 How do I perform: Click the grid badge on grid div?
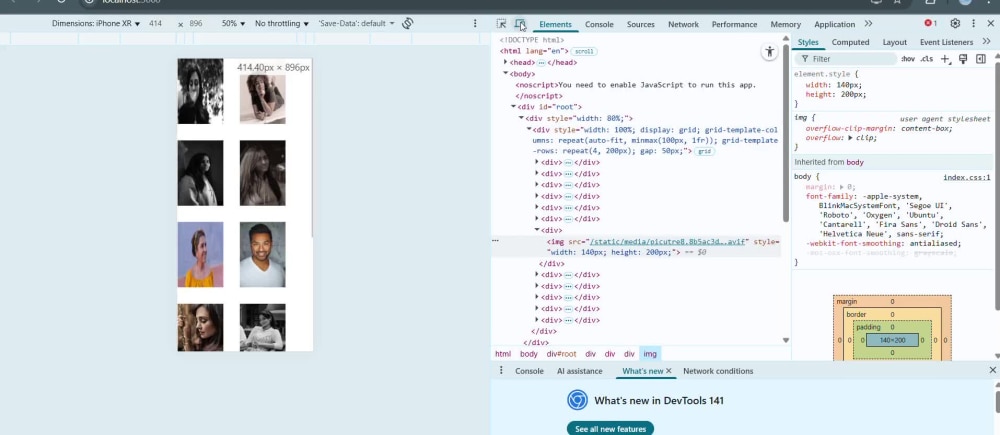(x=705, y=152)
